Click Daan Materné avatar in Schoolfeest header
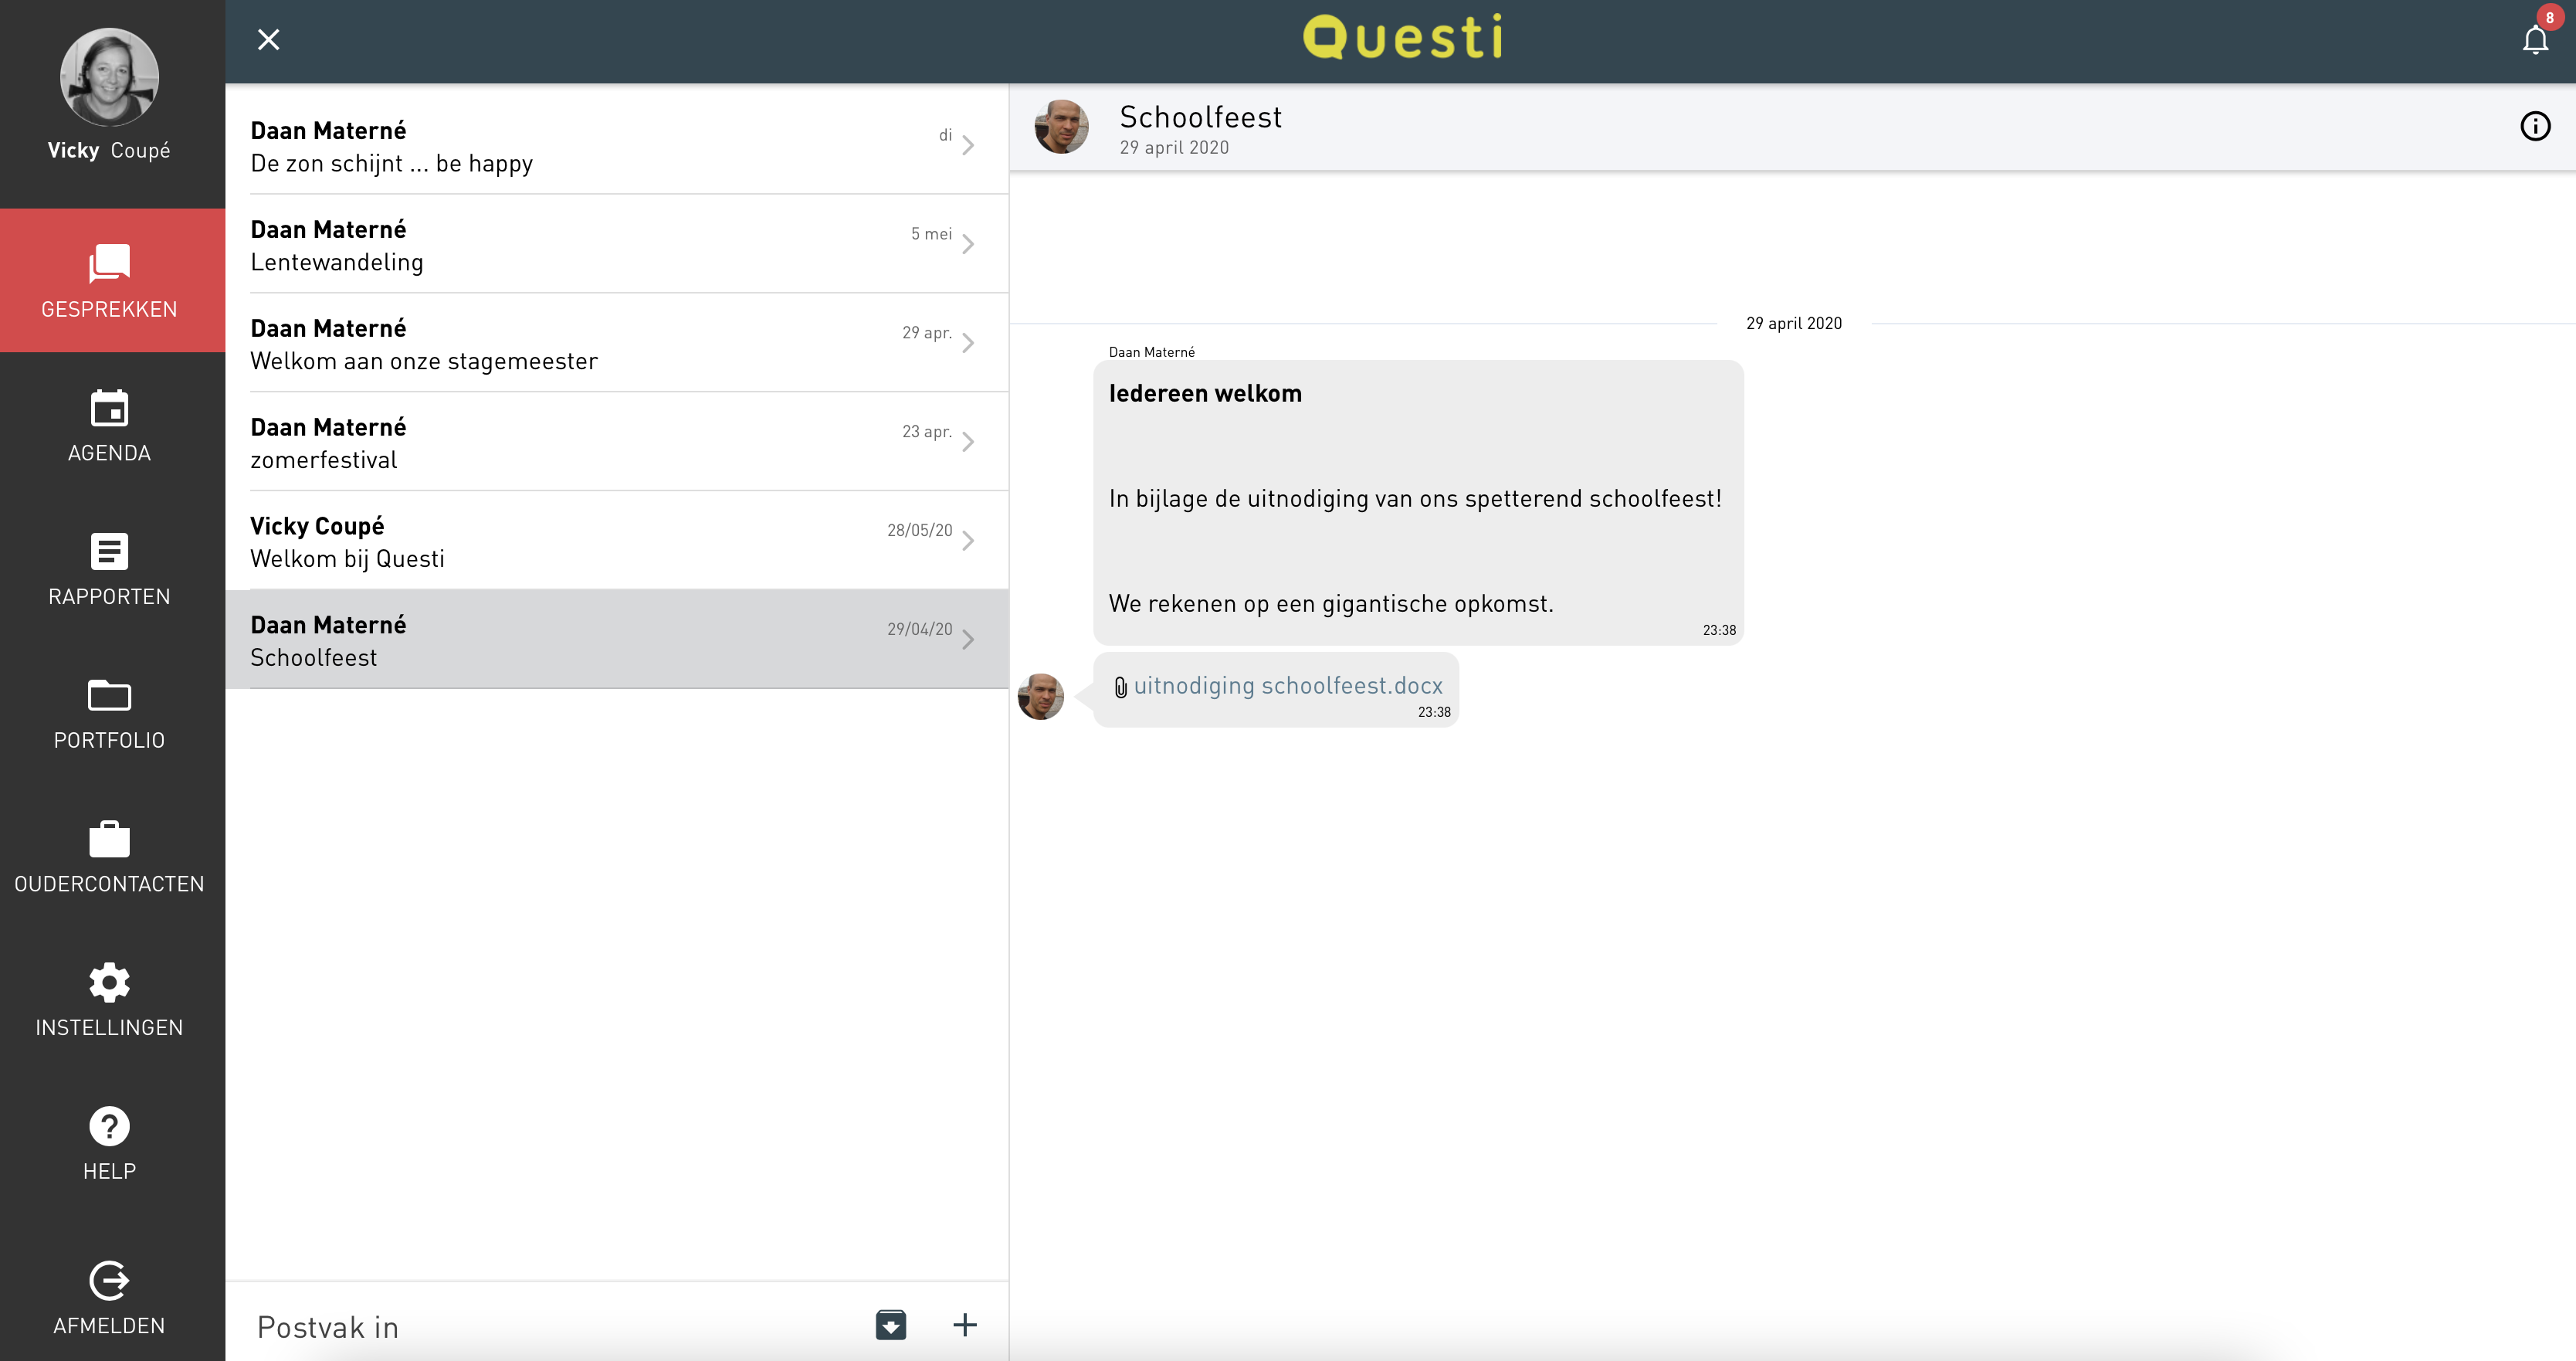The height and width of the screenshot is (1361, 2576). pyautogui.click(x=1061, y=126)
